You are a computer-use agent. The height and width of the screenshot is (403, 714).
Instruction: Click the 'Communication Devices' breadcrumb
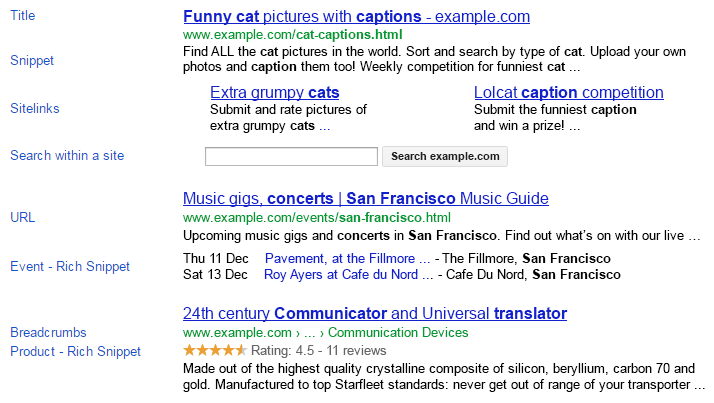point(398,333)
